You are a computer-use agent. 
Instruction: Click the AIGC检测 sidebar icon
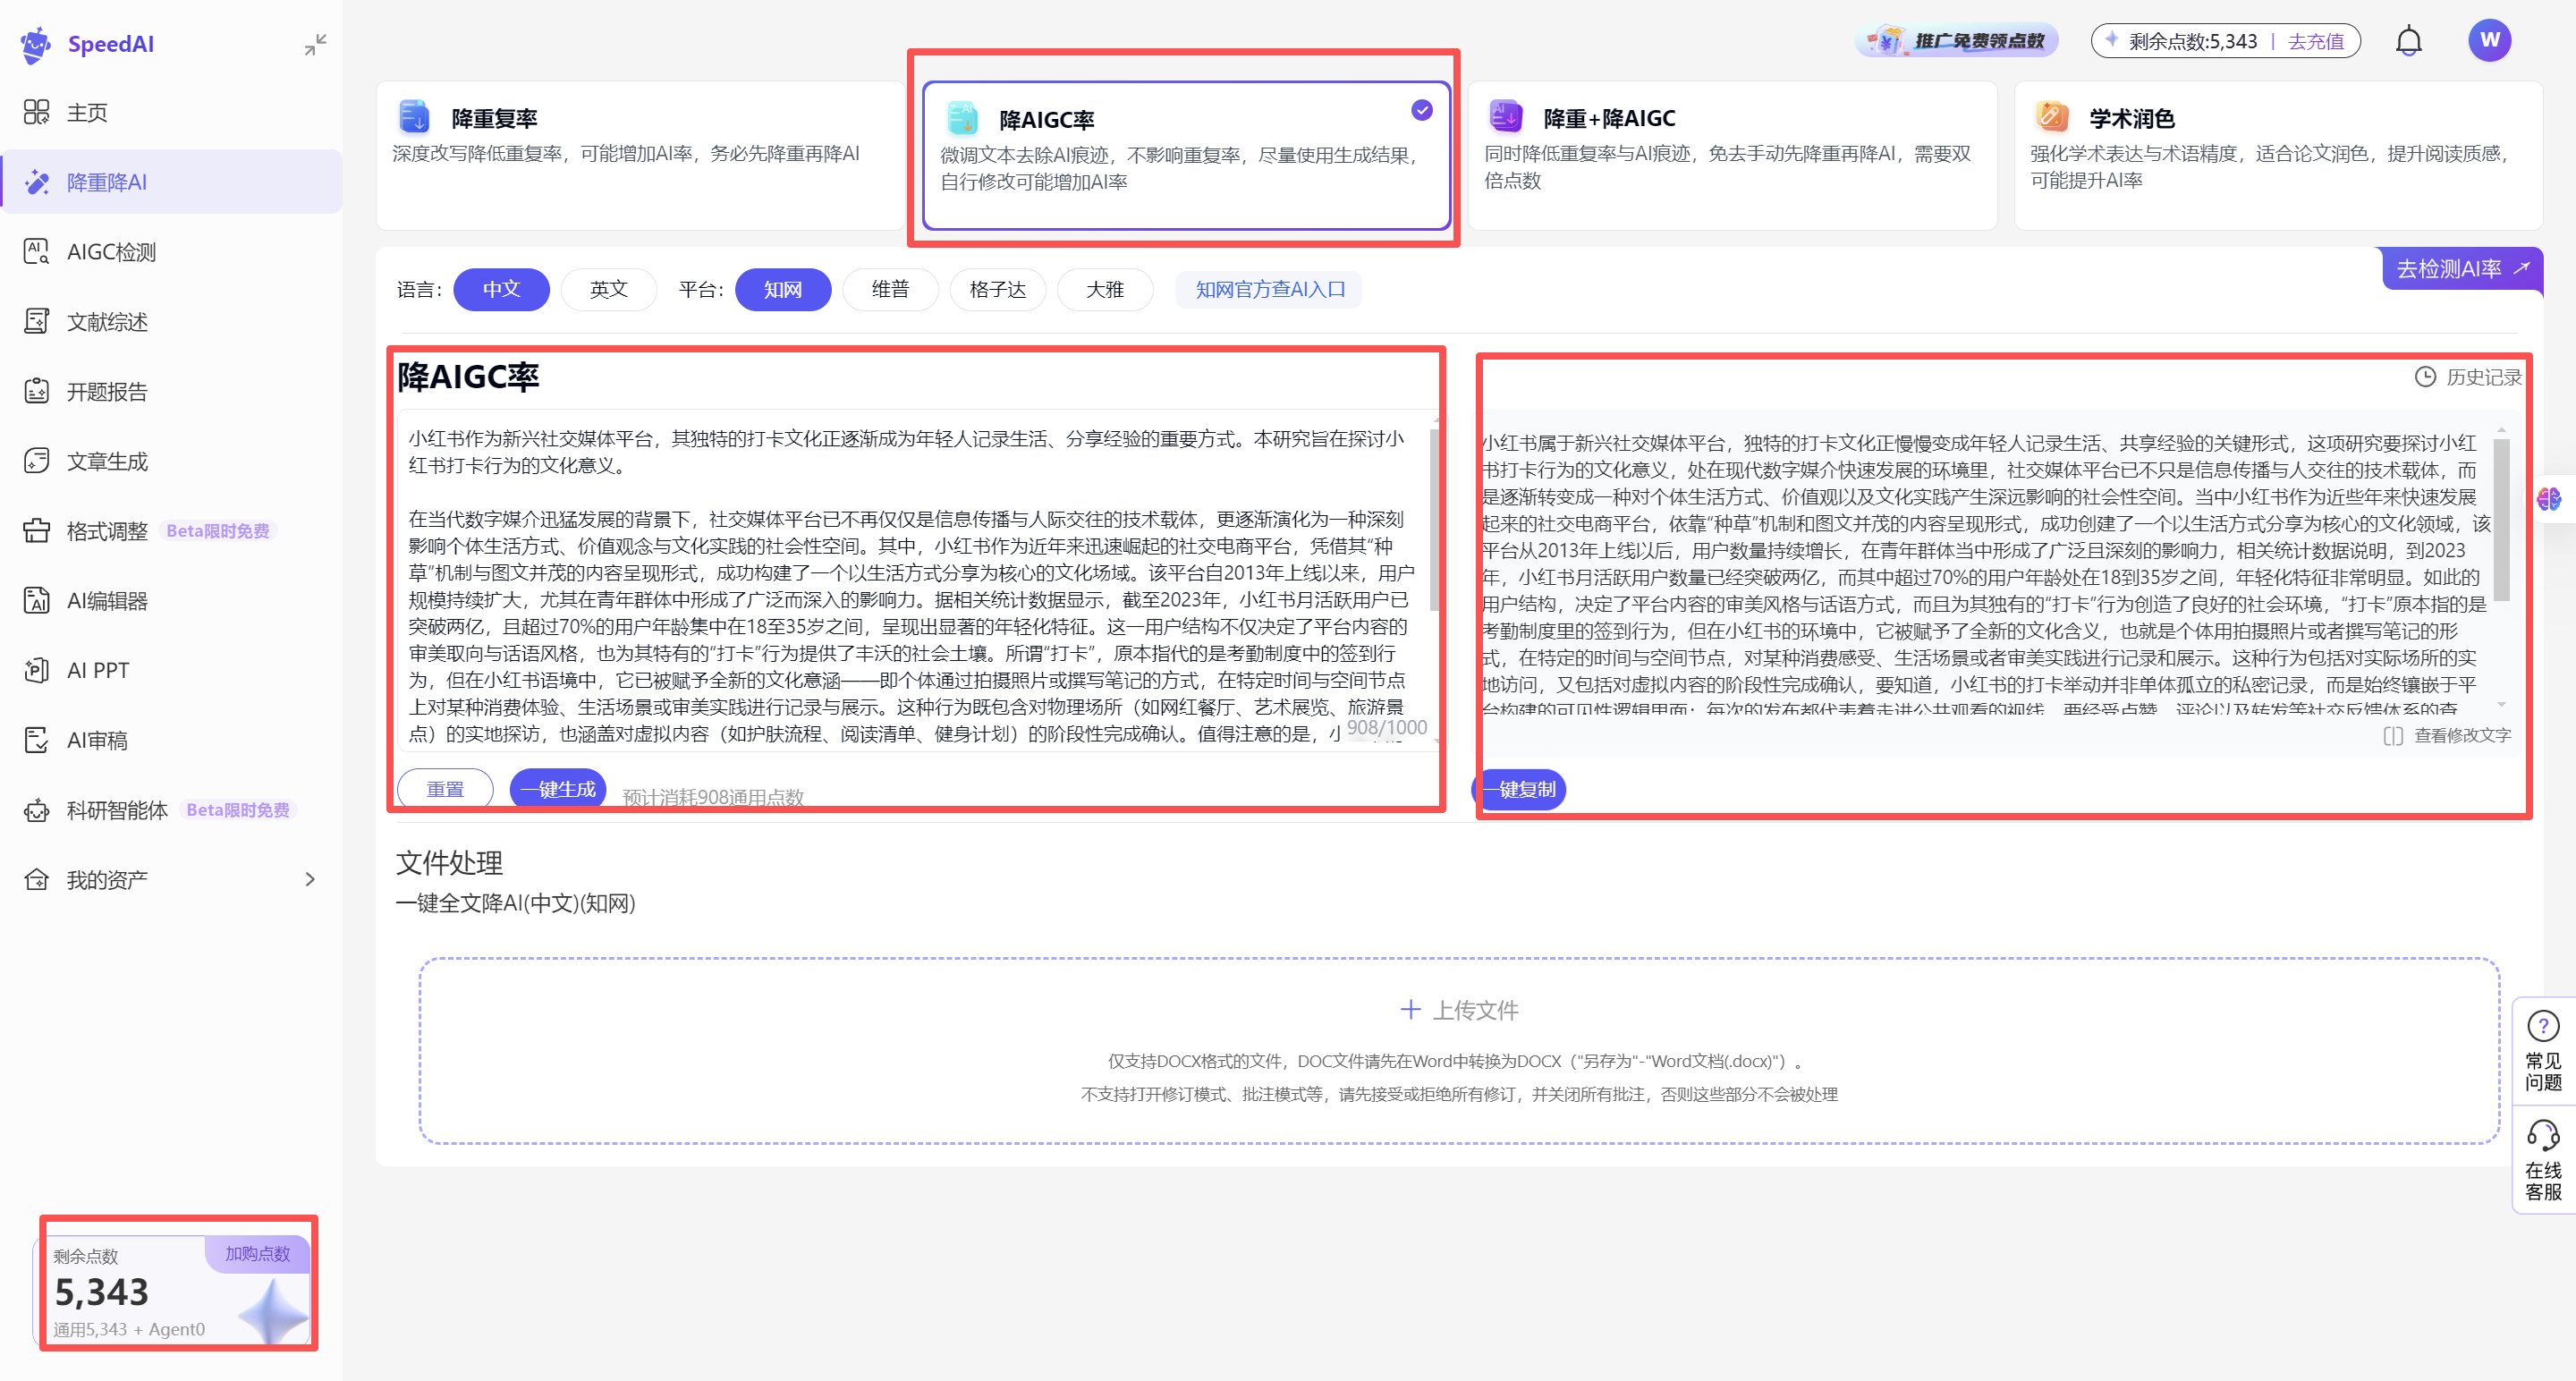pos(37,252)
